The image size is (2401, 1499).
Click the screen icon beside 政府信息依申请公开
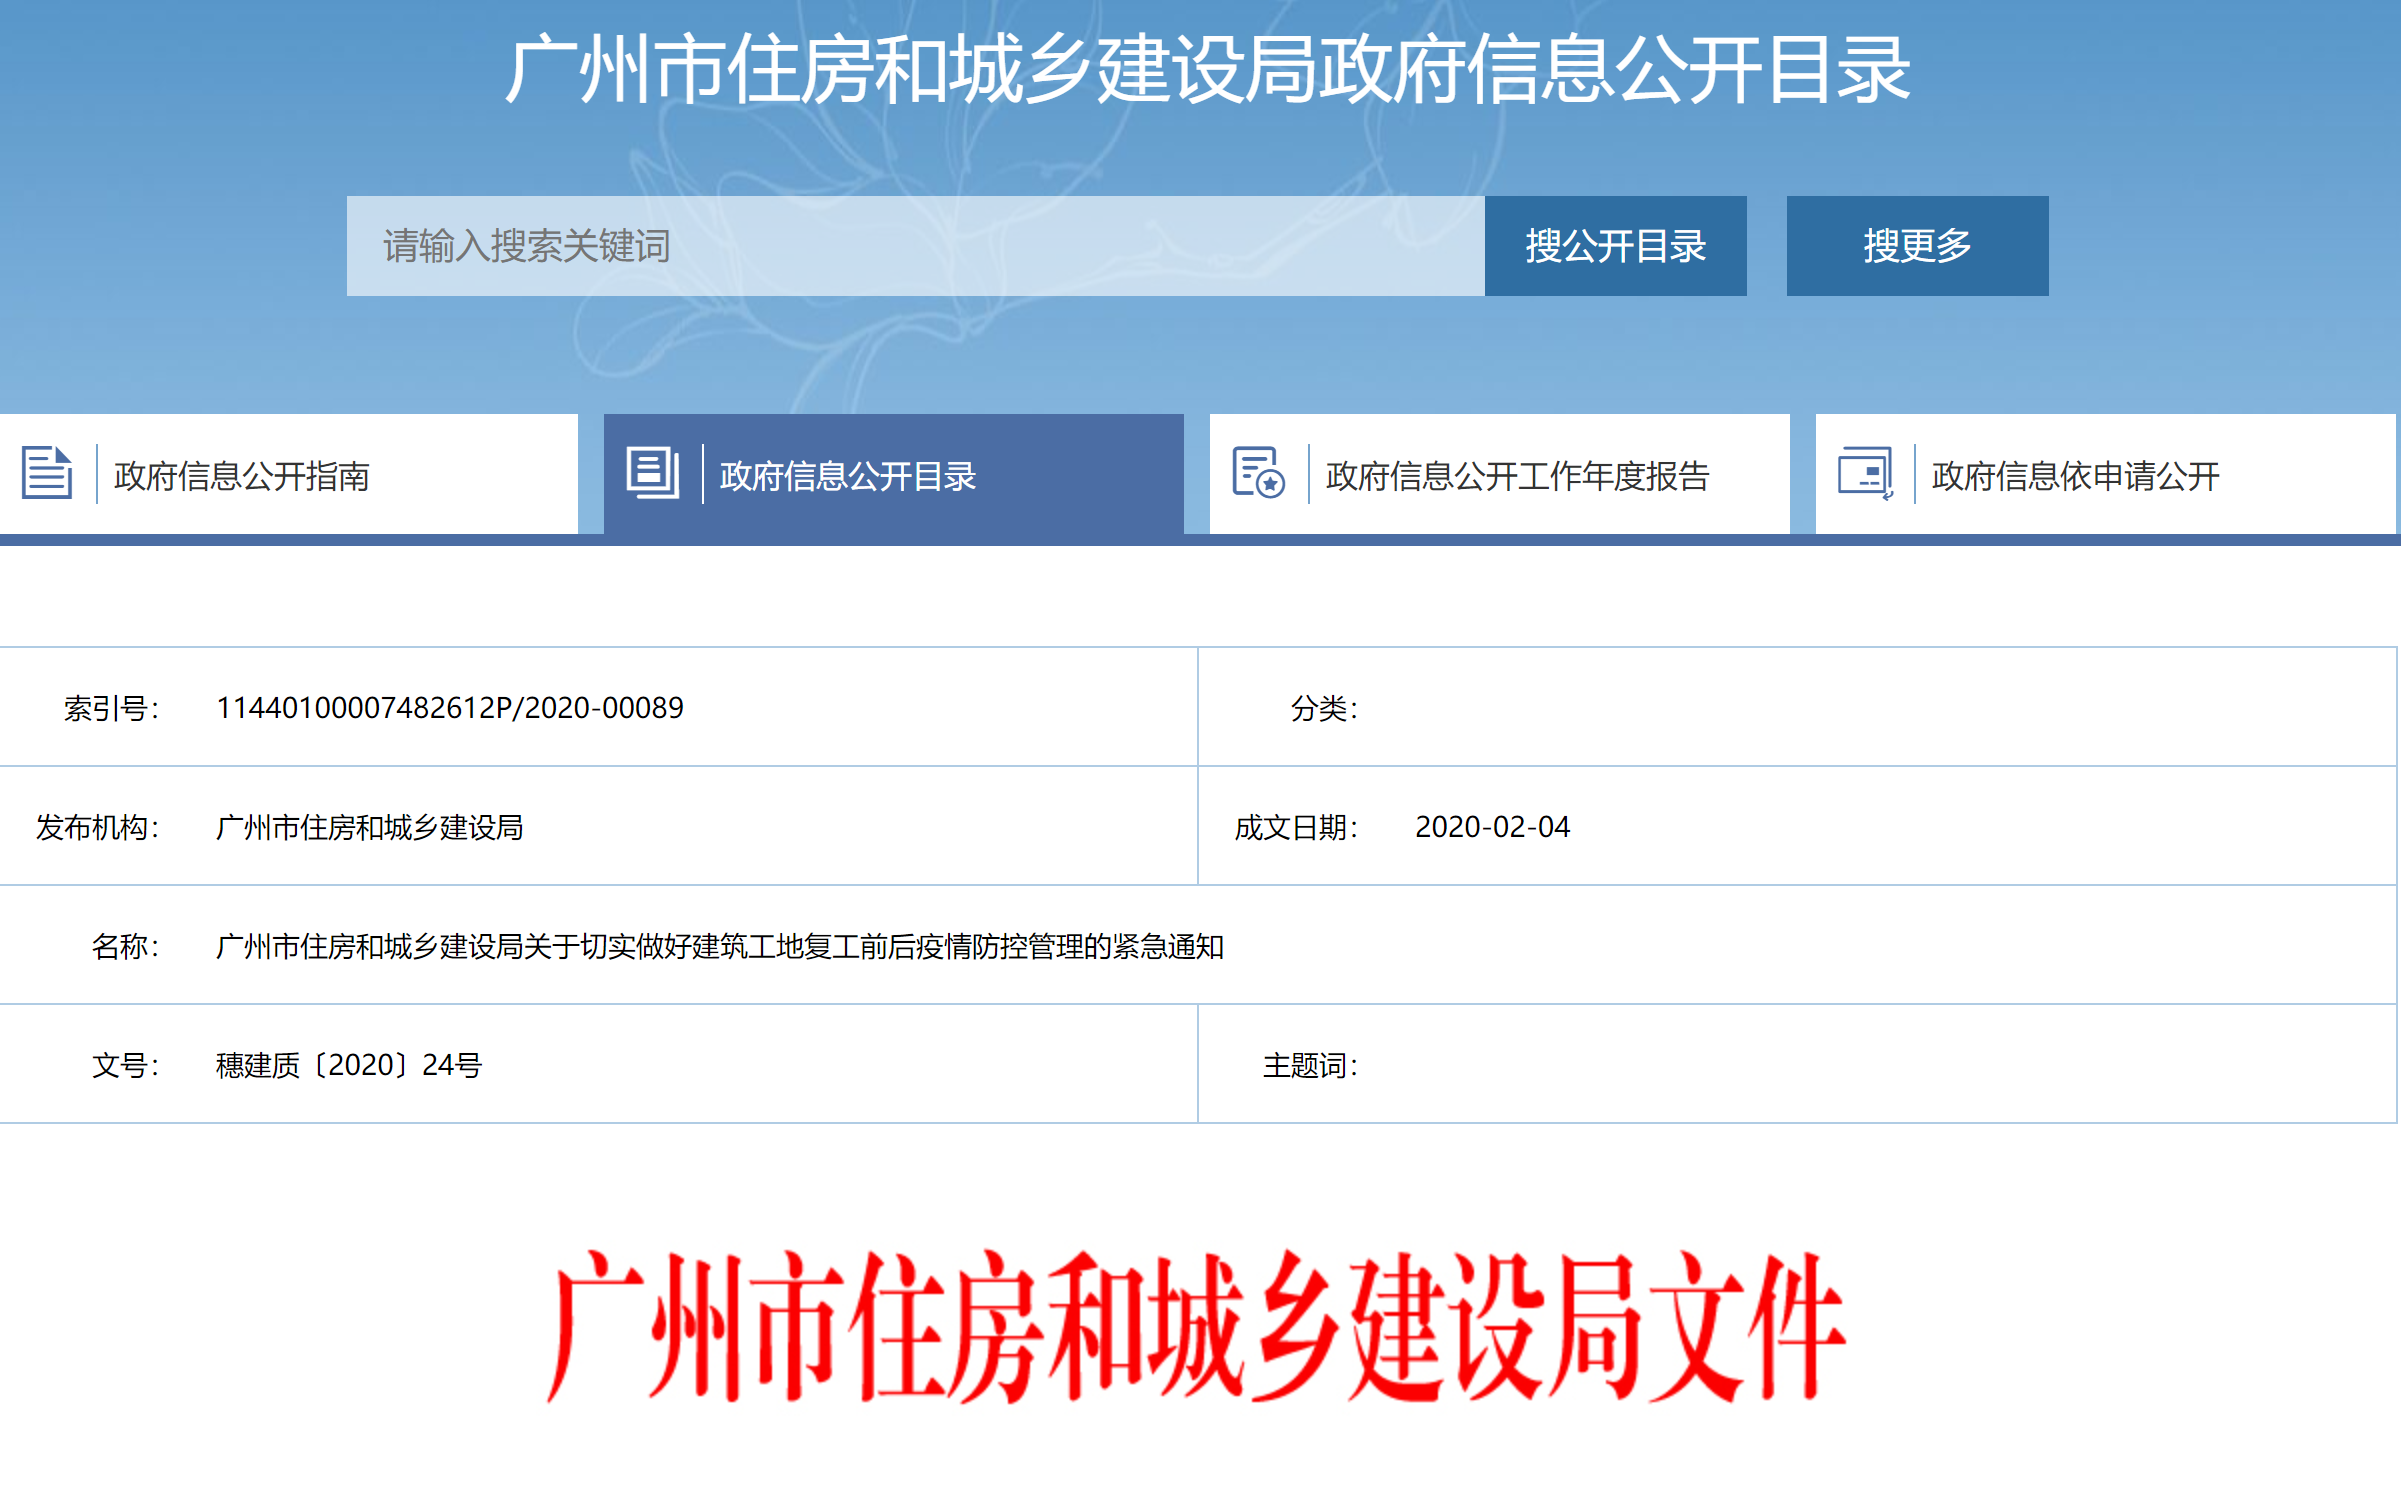[x=1864, y=473]
